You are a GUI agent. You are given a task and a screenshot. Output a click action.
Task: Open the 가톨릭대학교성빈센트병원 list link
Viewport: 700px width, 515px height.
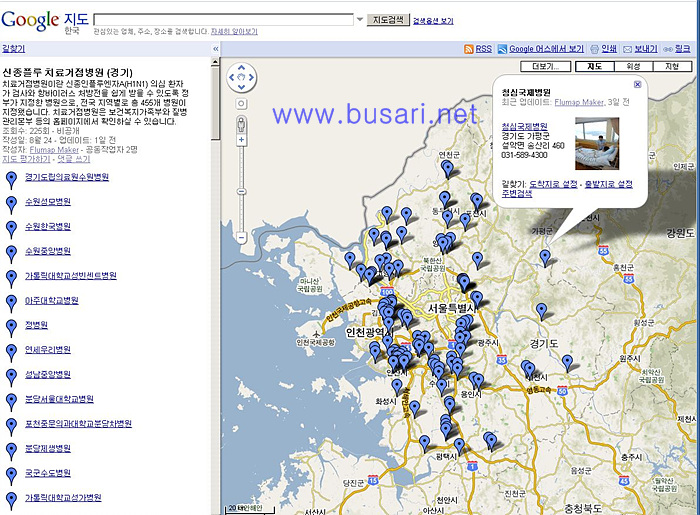pos(71,275)
